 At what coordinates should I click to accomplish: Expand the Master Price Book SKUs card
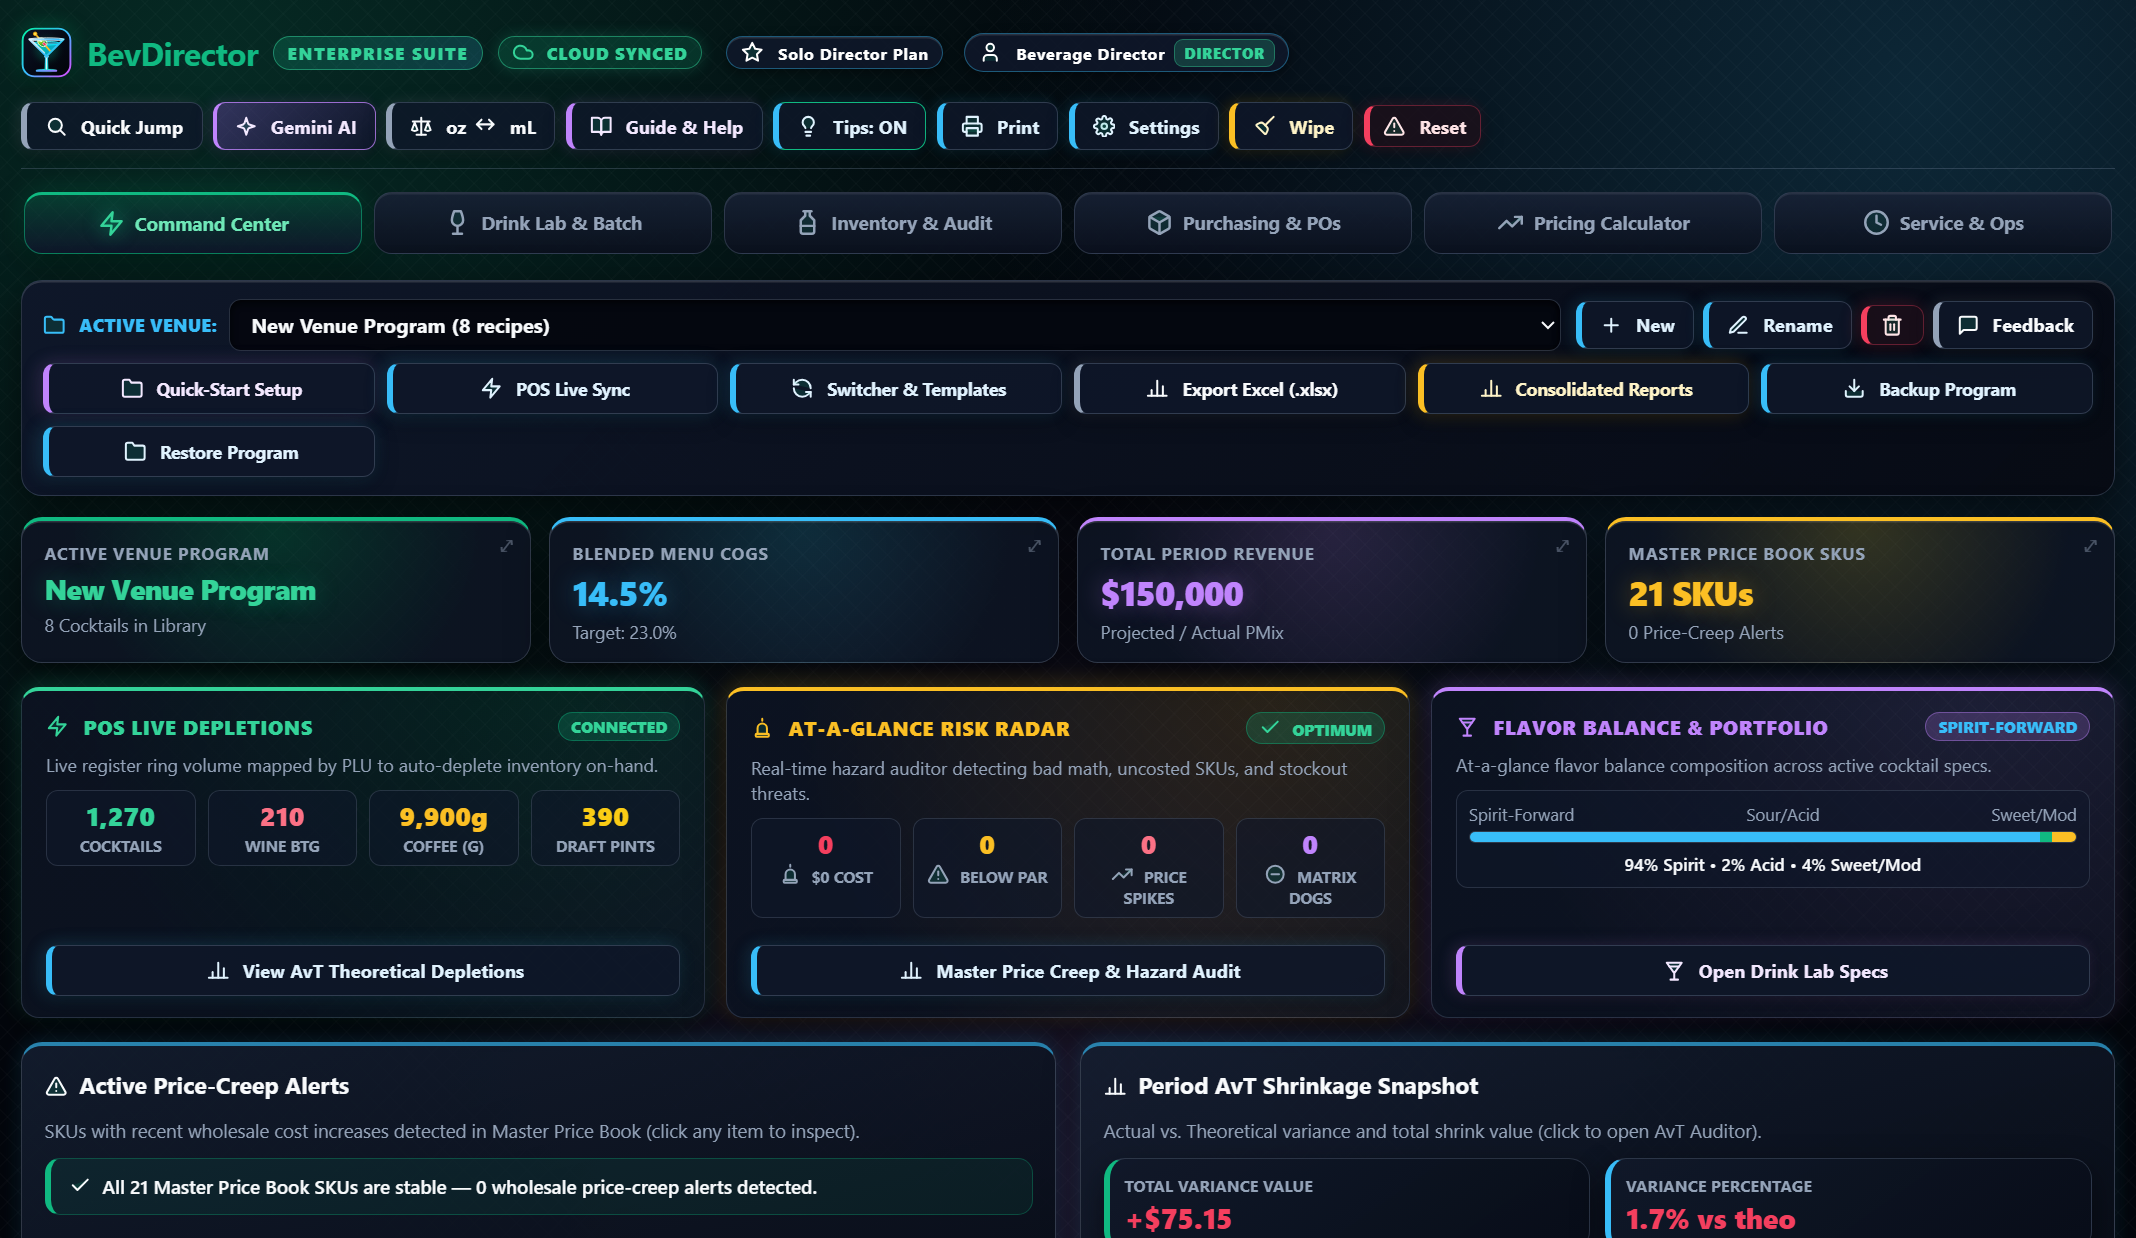click(2091, 546)
